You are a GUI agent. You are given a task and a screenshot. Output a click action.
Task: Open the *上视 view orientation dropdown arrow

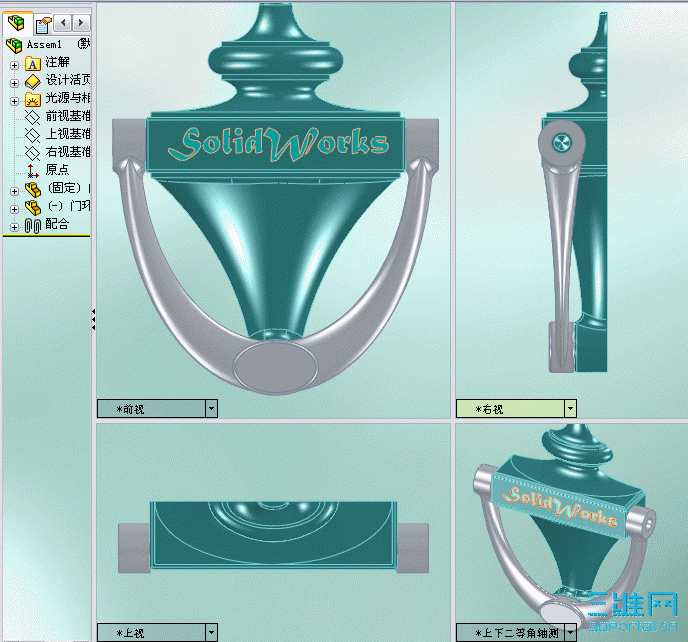pos(211,632)
